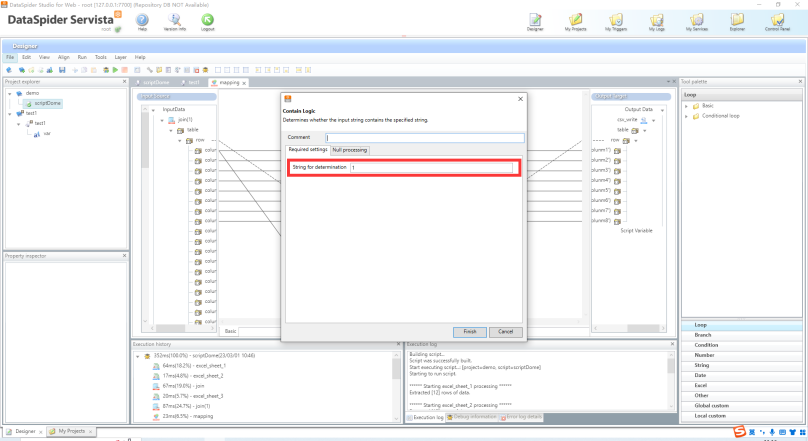Close the Tool palette panel
Screen dimensions: 808x441
(x=800, y=82)
